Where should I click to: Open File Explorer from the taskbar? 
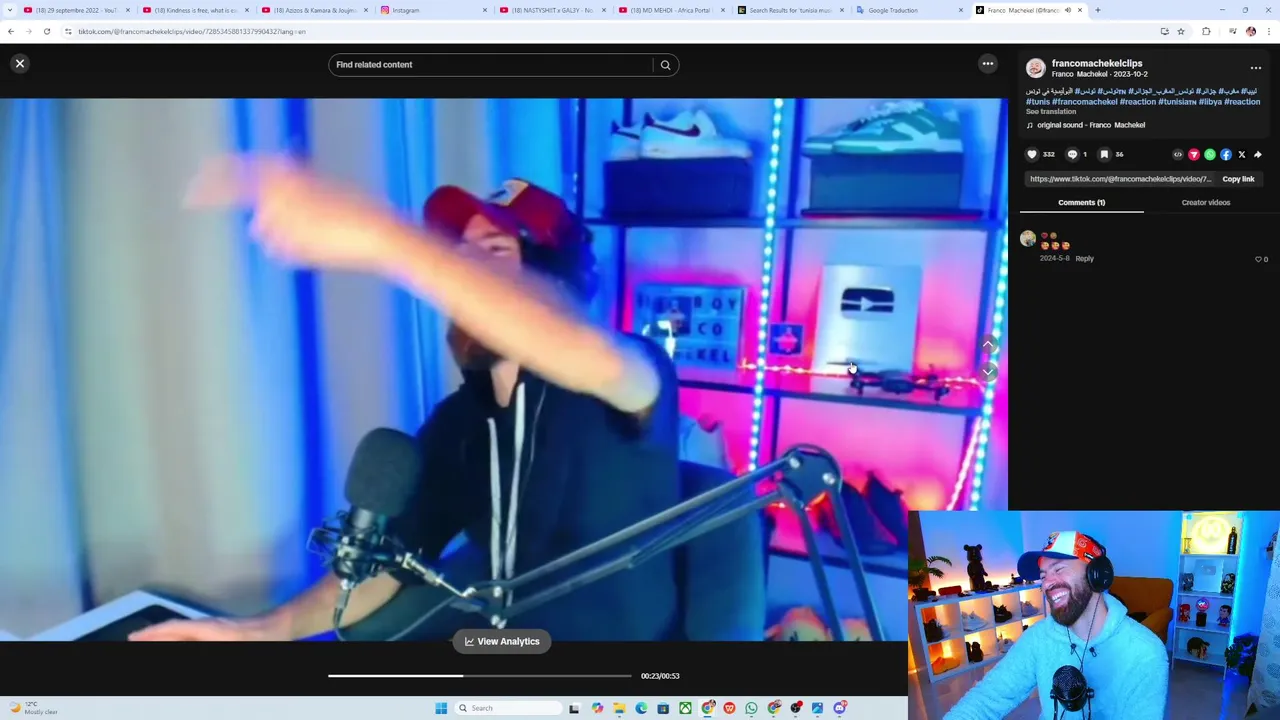tap(619, 708)
